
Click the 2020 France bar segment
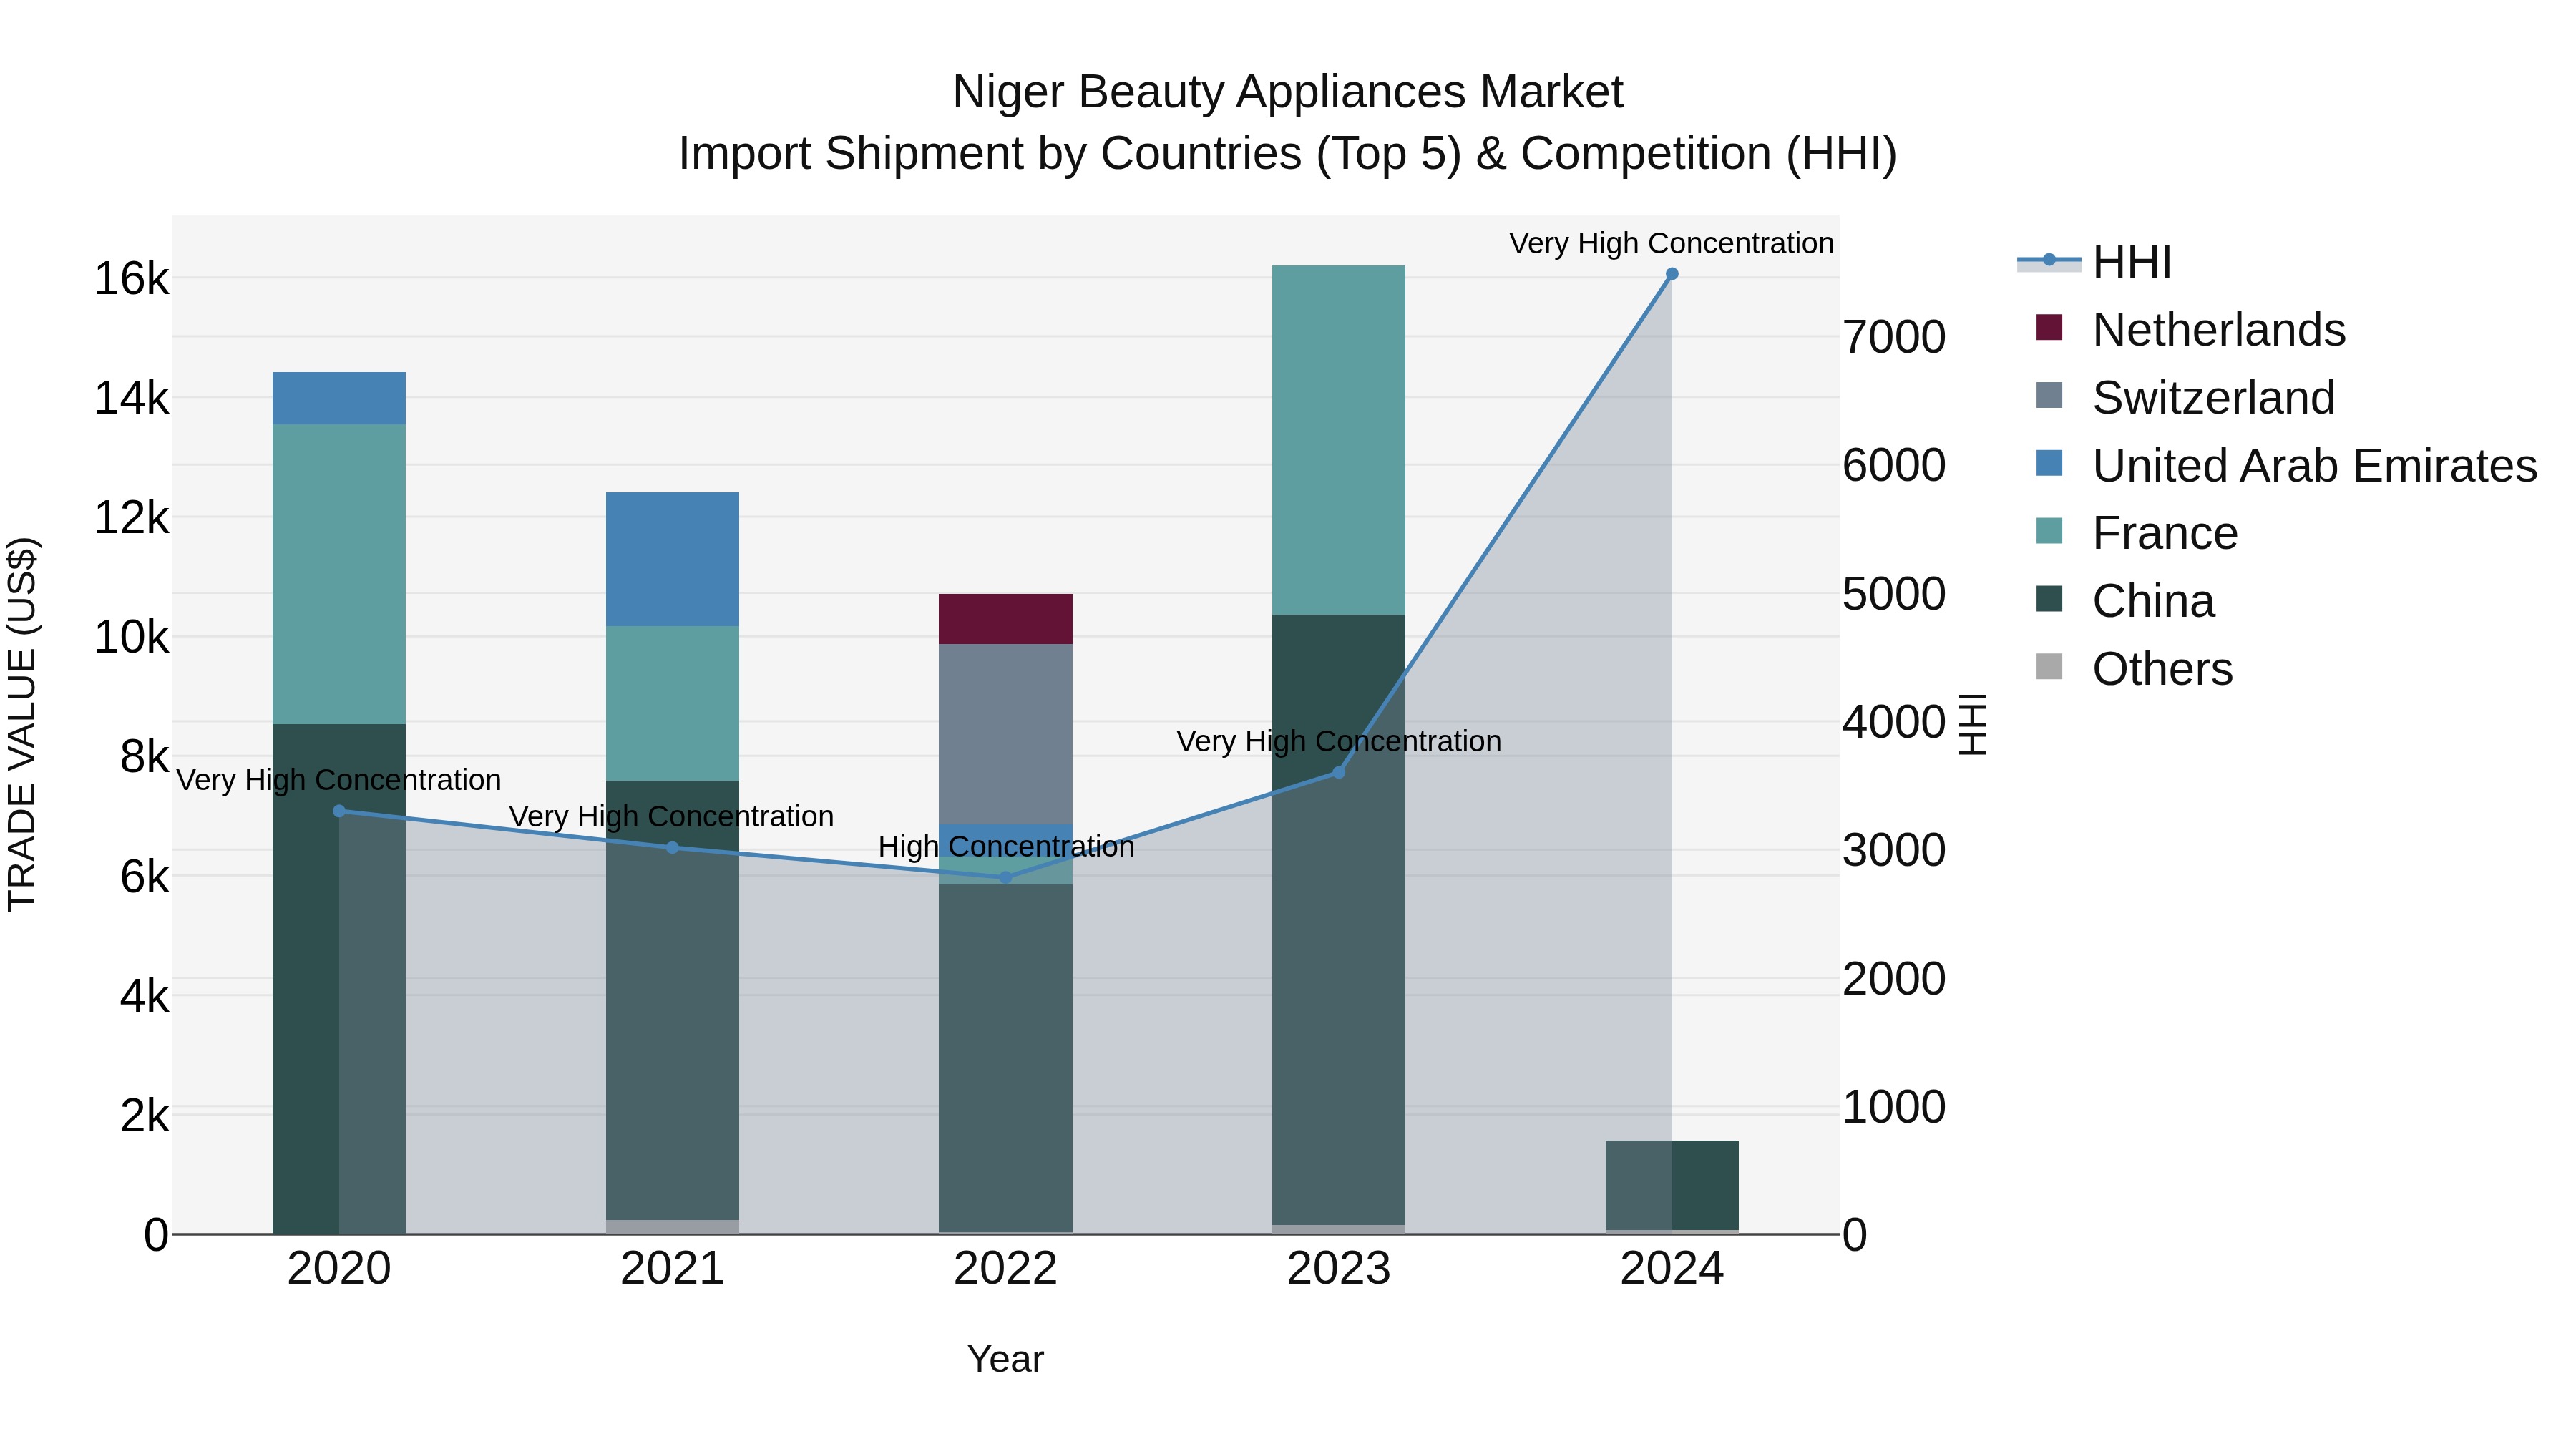tap(339, 574)
